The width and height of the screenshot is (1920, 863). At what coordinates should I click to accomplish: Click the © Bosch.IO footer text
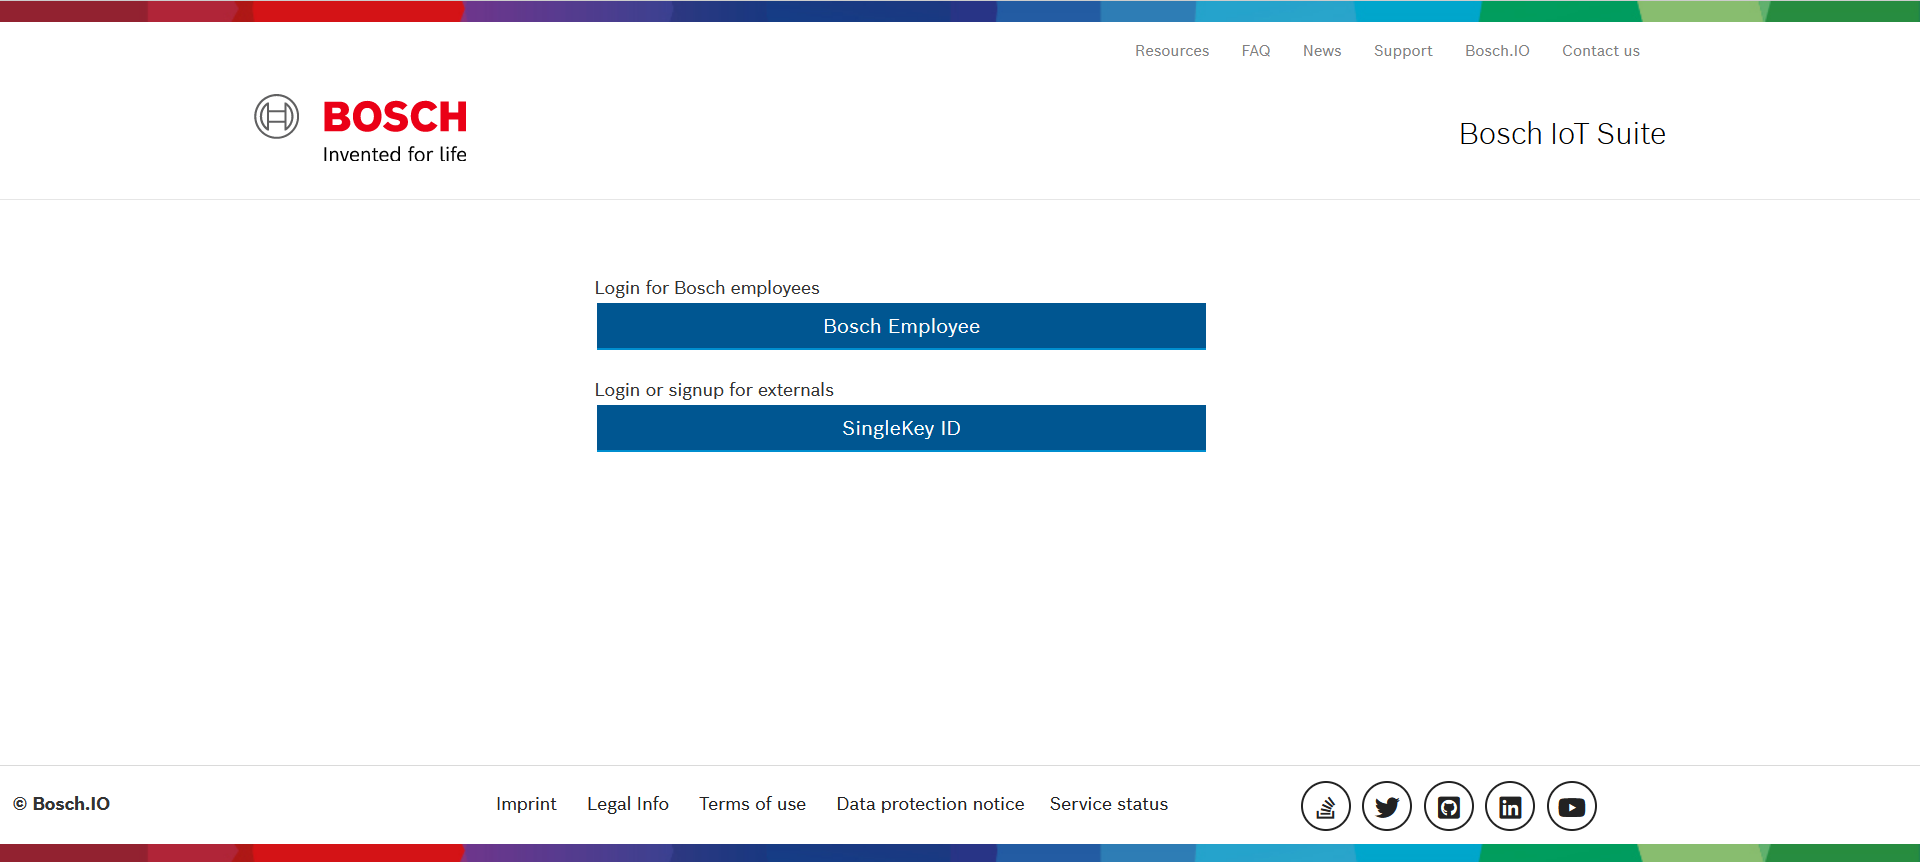[x=62, y=804]
